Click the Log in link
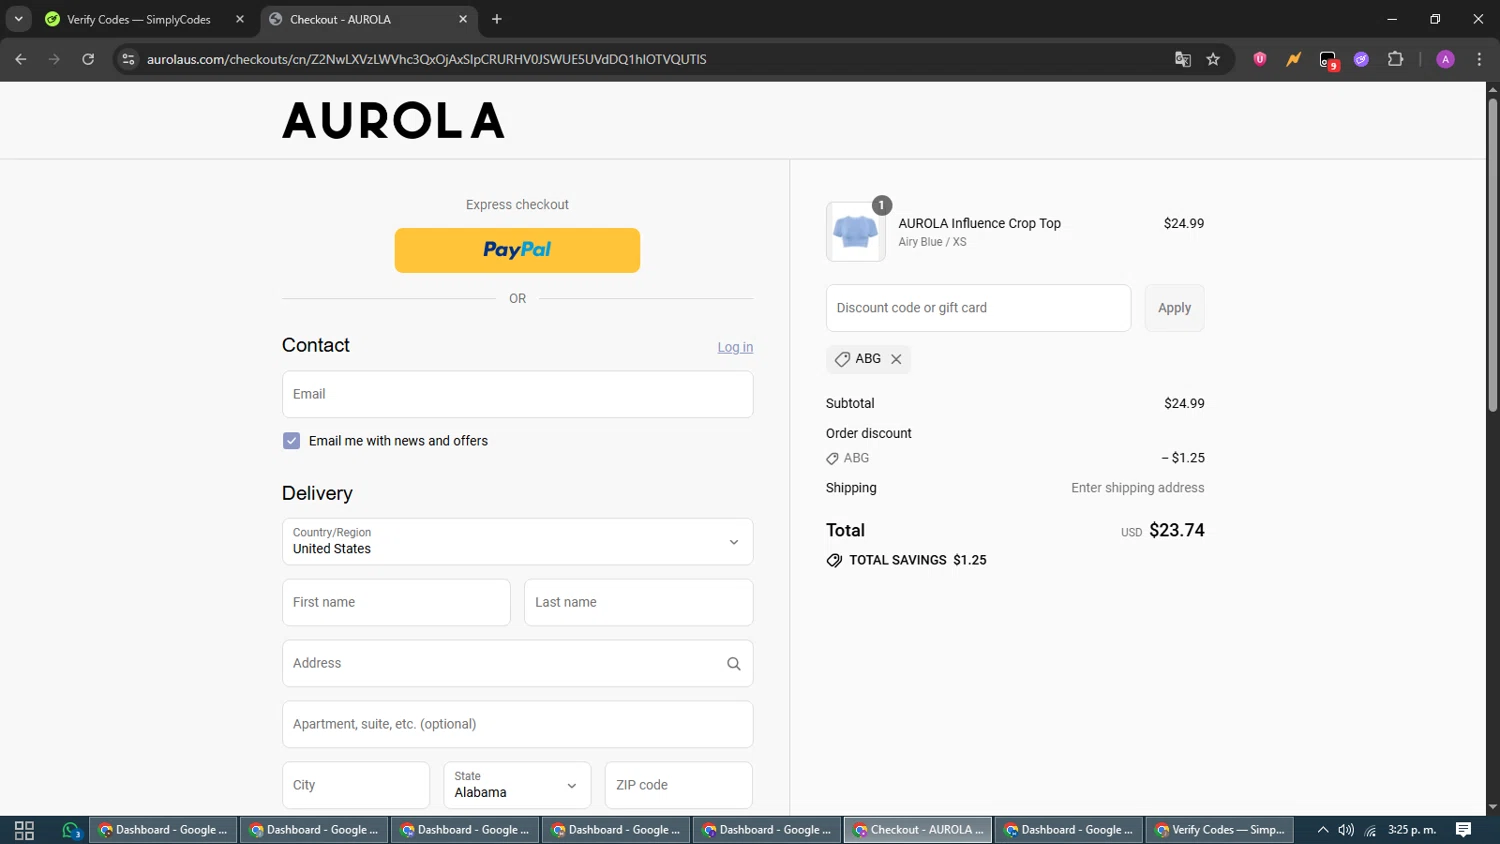This screenshot has height=844, width=1500. (735, 347)
